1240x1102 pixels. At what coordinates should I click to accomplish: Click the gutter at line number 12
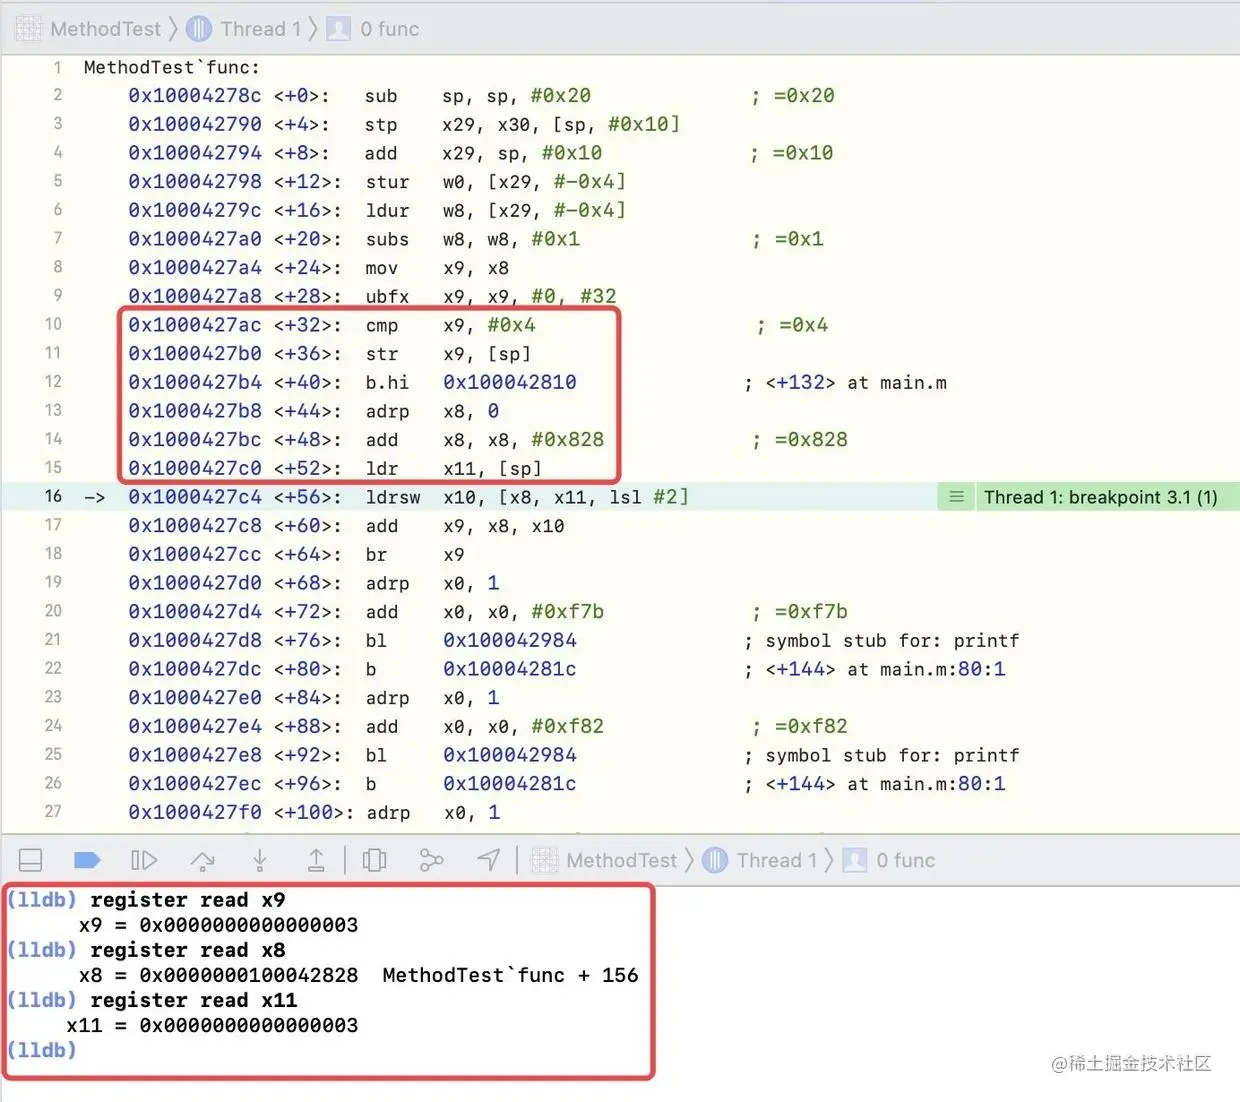coord(53,381)
